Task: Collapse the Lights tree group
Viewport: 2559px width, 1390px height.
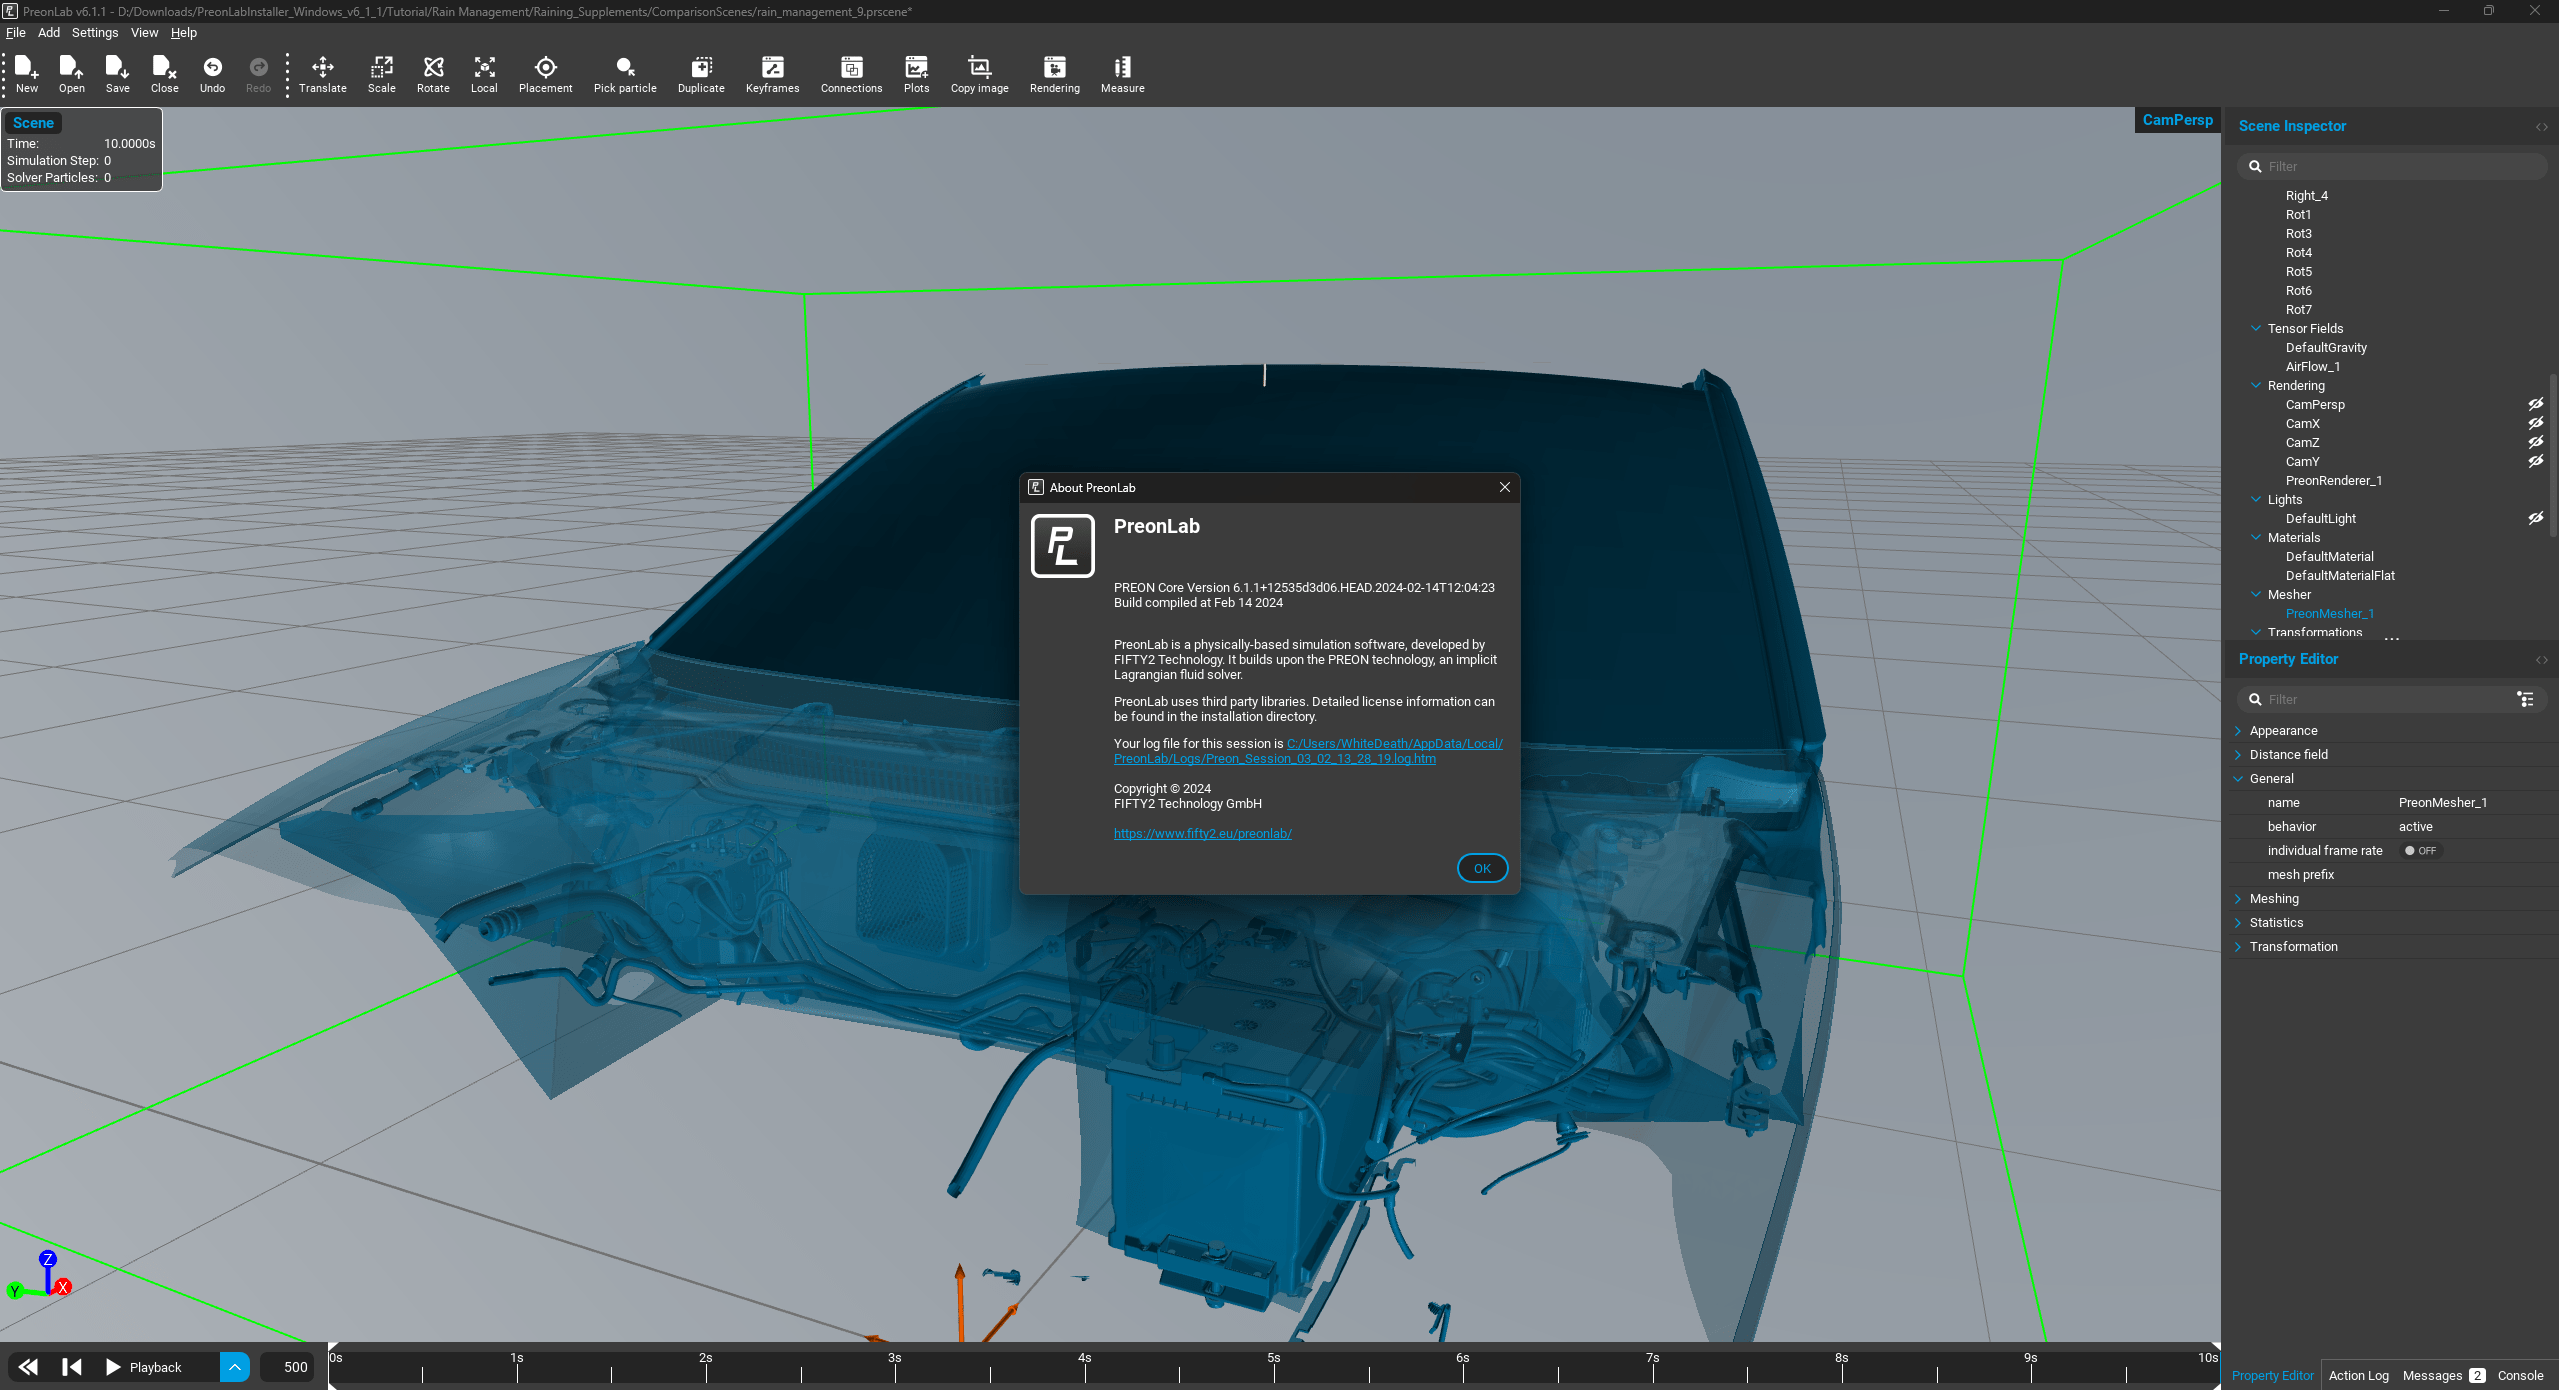Action: (2256, 499)
